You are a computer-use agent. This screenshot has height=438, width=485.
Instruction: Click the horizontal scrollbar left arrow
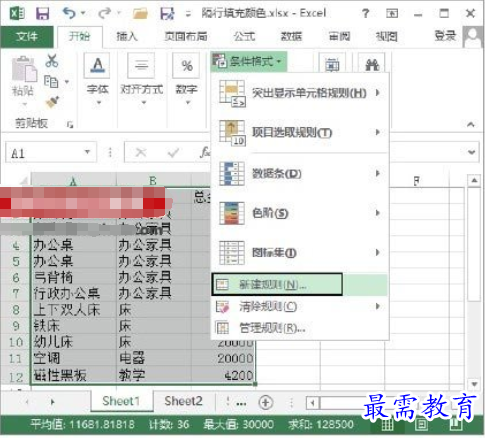[312, 403]
